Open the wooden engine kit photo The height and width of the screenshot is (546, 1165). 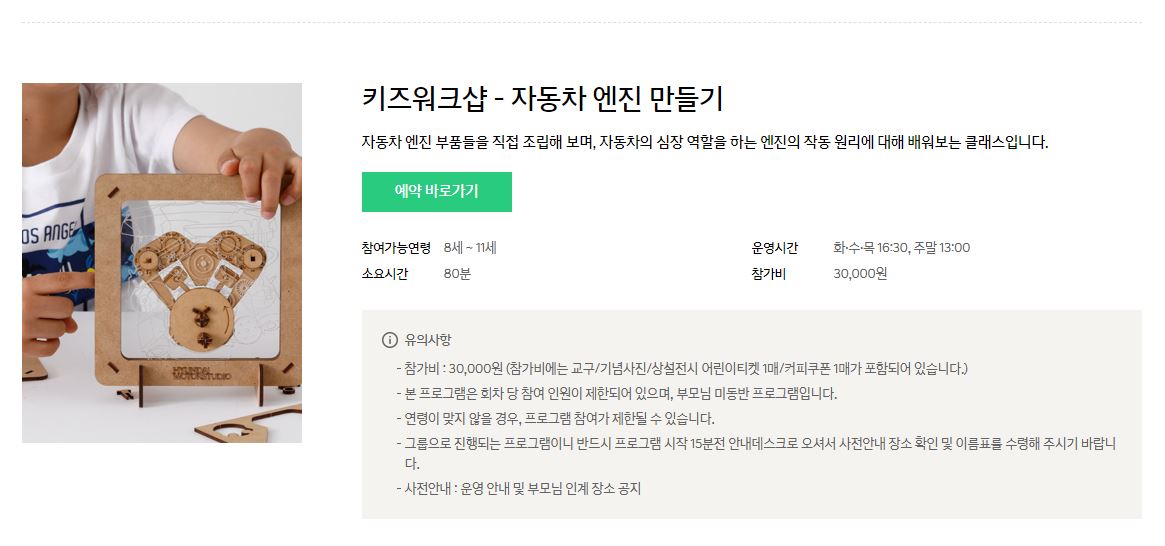(x=162, y=263)
